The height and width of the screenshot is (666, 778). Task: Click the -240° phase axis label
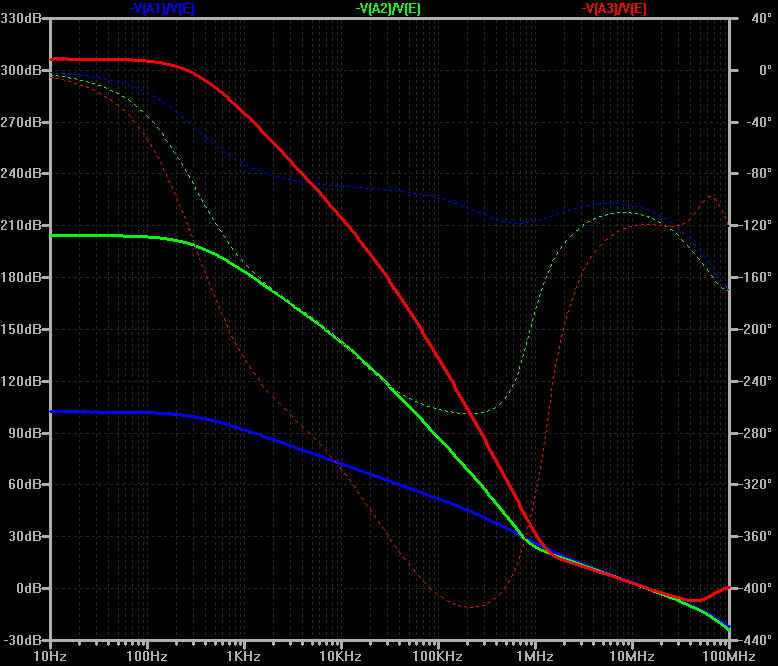pyautogui.click(x=756, y=381)
